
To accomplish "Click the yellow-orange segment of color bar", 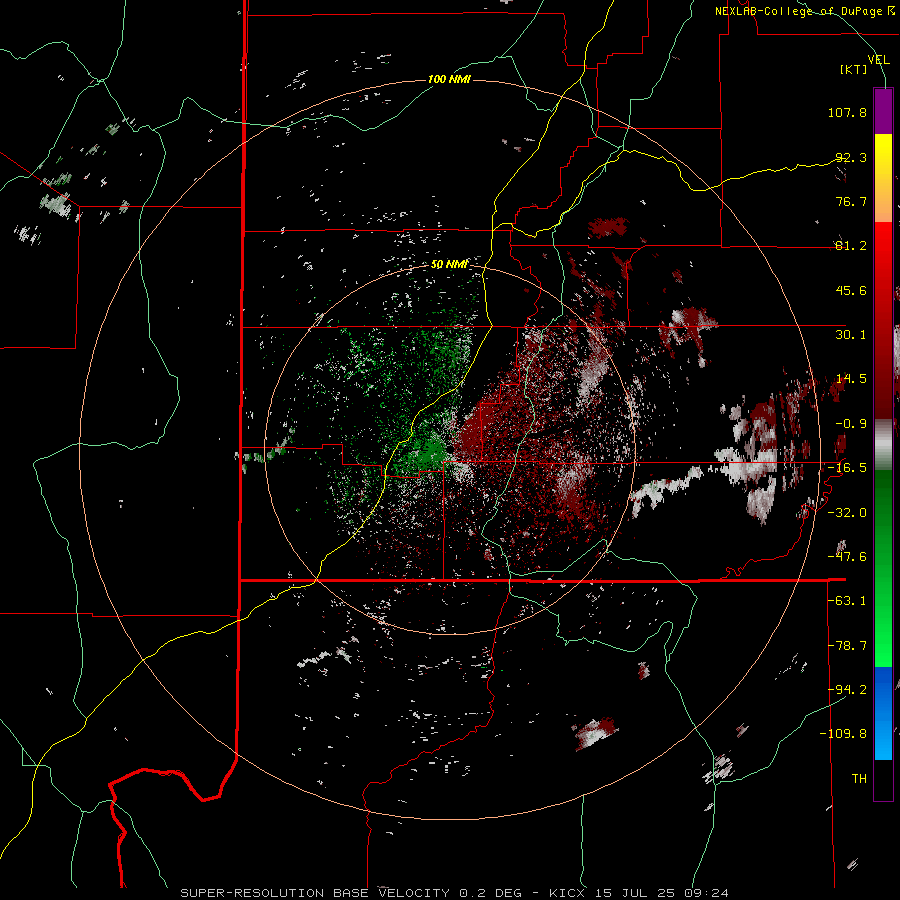I will (883, 178).
